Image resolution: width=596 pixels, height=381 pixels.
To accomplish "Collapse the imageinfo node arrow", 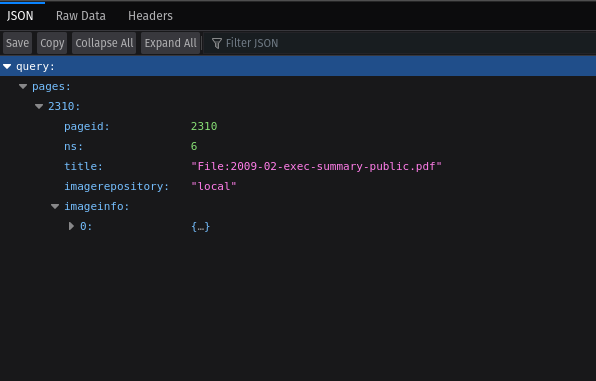I will pyautogui.click(x=55, y=206).
